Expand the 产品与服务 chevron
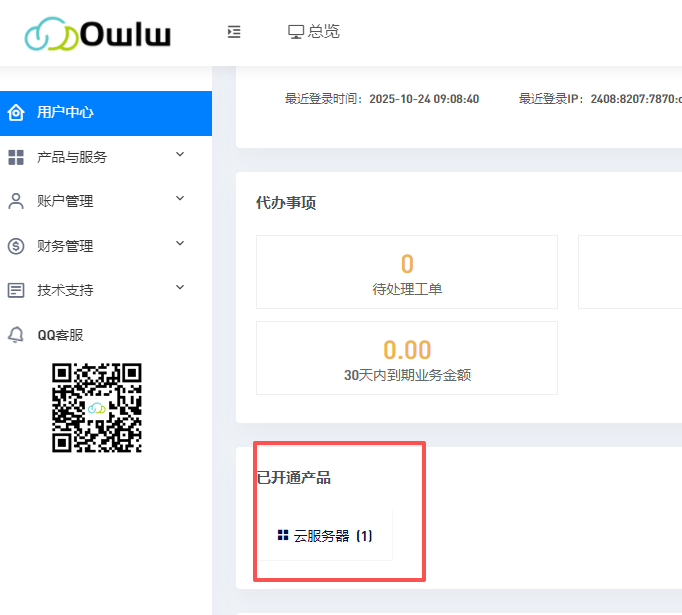Screen dimensions: 682x615 pos(180,155)
